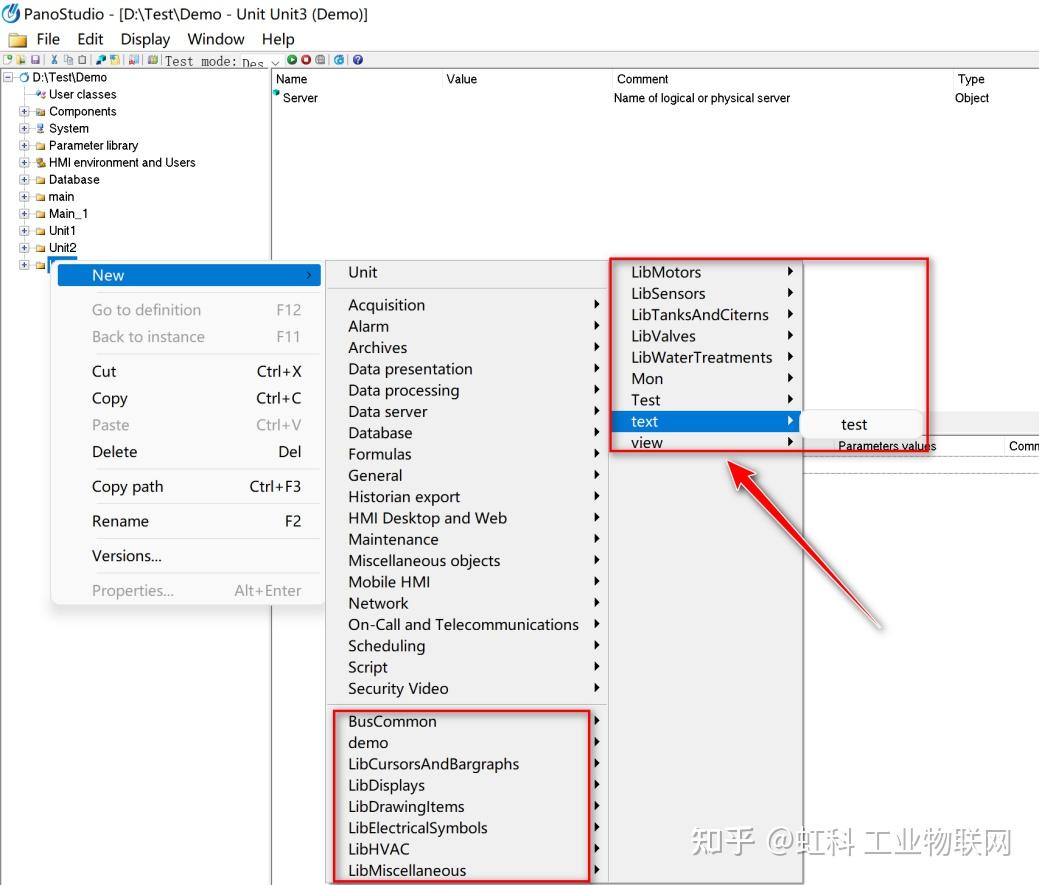Image resolution: width=1039 pixels, height=885 pixels.
Task: Select "test" in the text submenu
Action: coord(853,425)
